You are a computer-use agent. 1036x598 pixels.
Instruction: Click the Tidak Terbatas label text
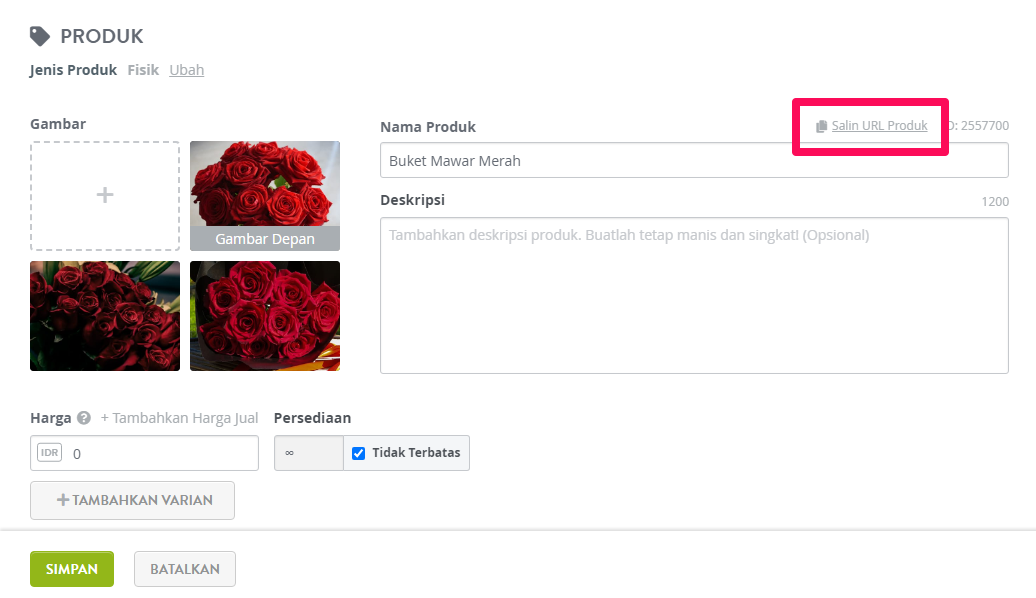click(416, 453)
